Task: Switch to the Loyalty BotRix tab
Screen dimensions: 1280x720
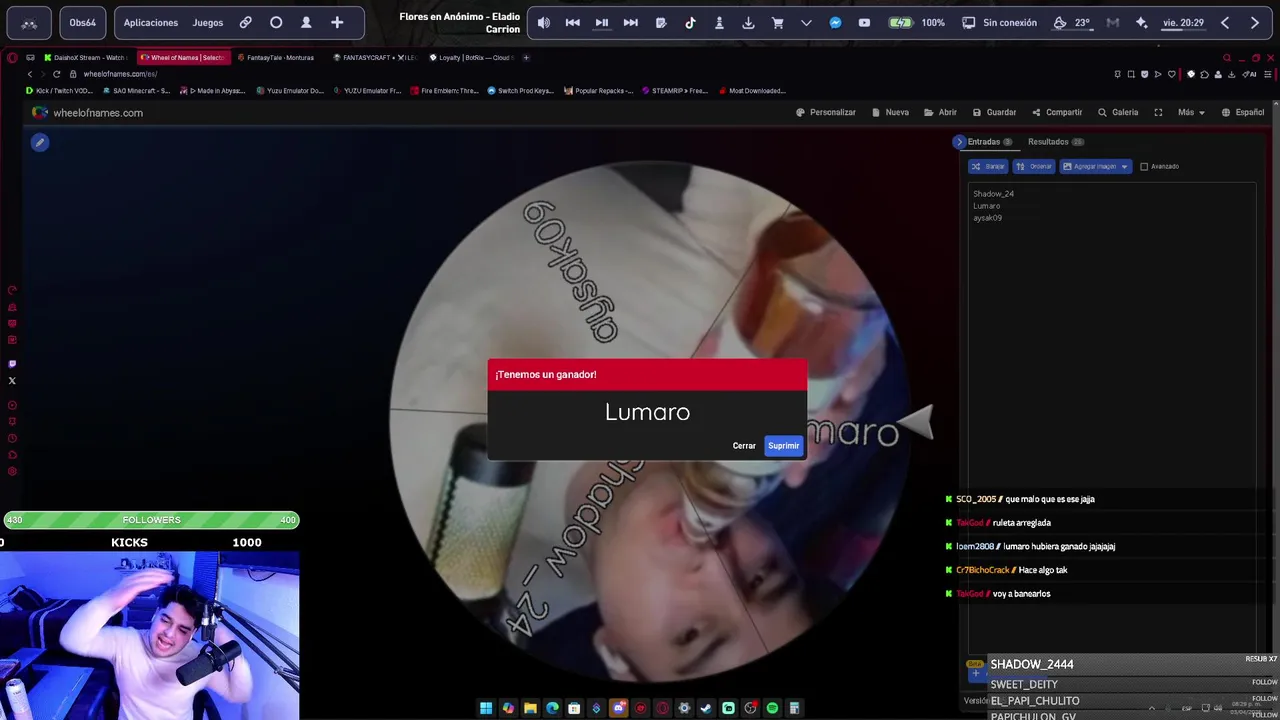Action: (x=470, y=57)
